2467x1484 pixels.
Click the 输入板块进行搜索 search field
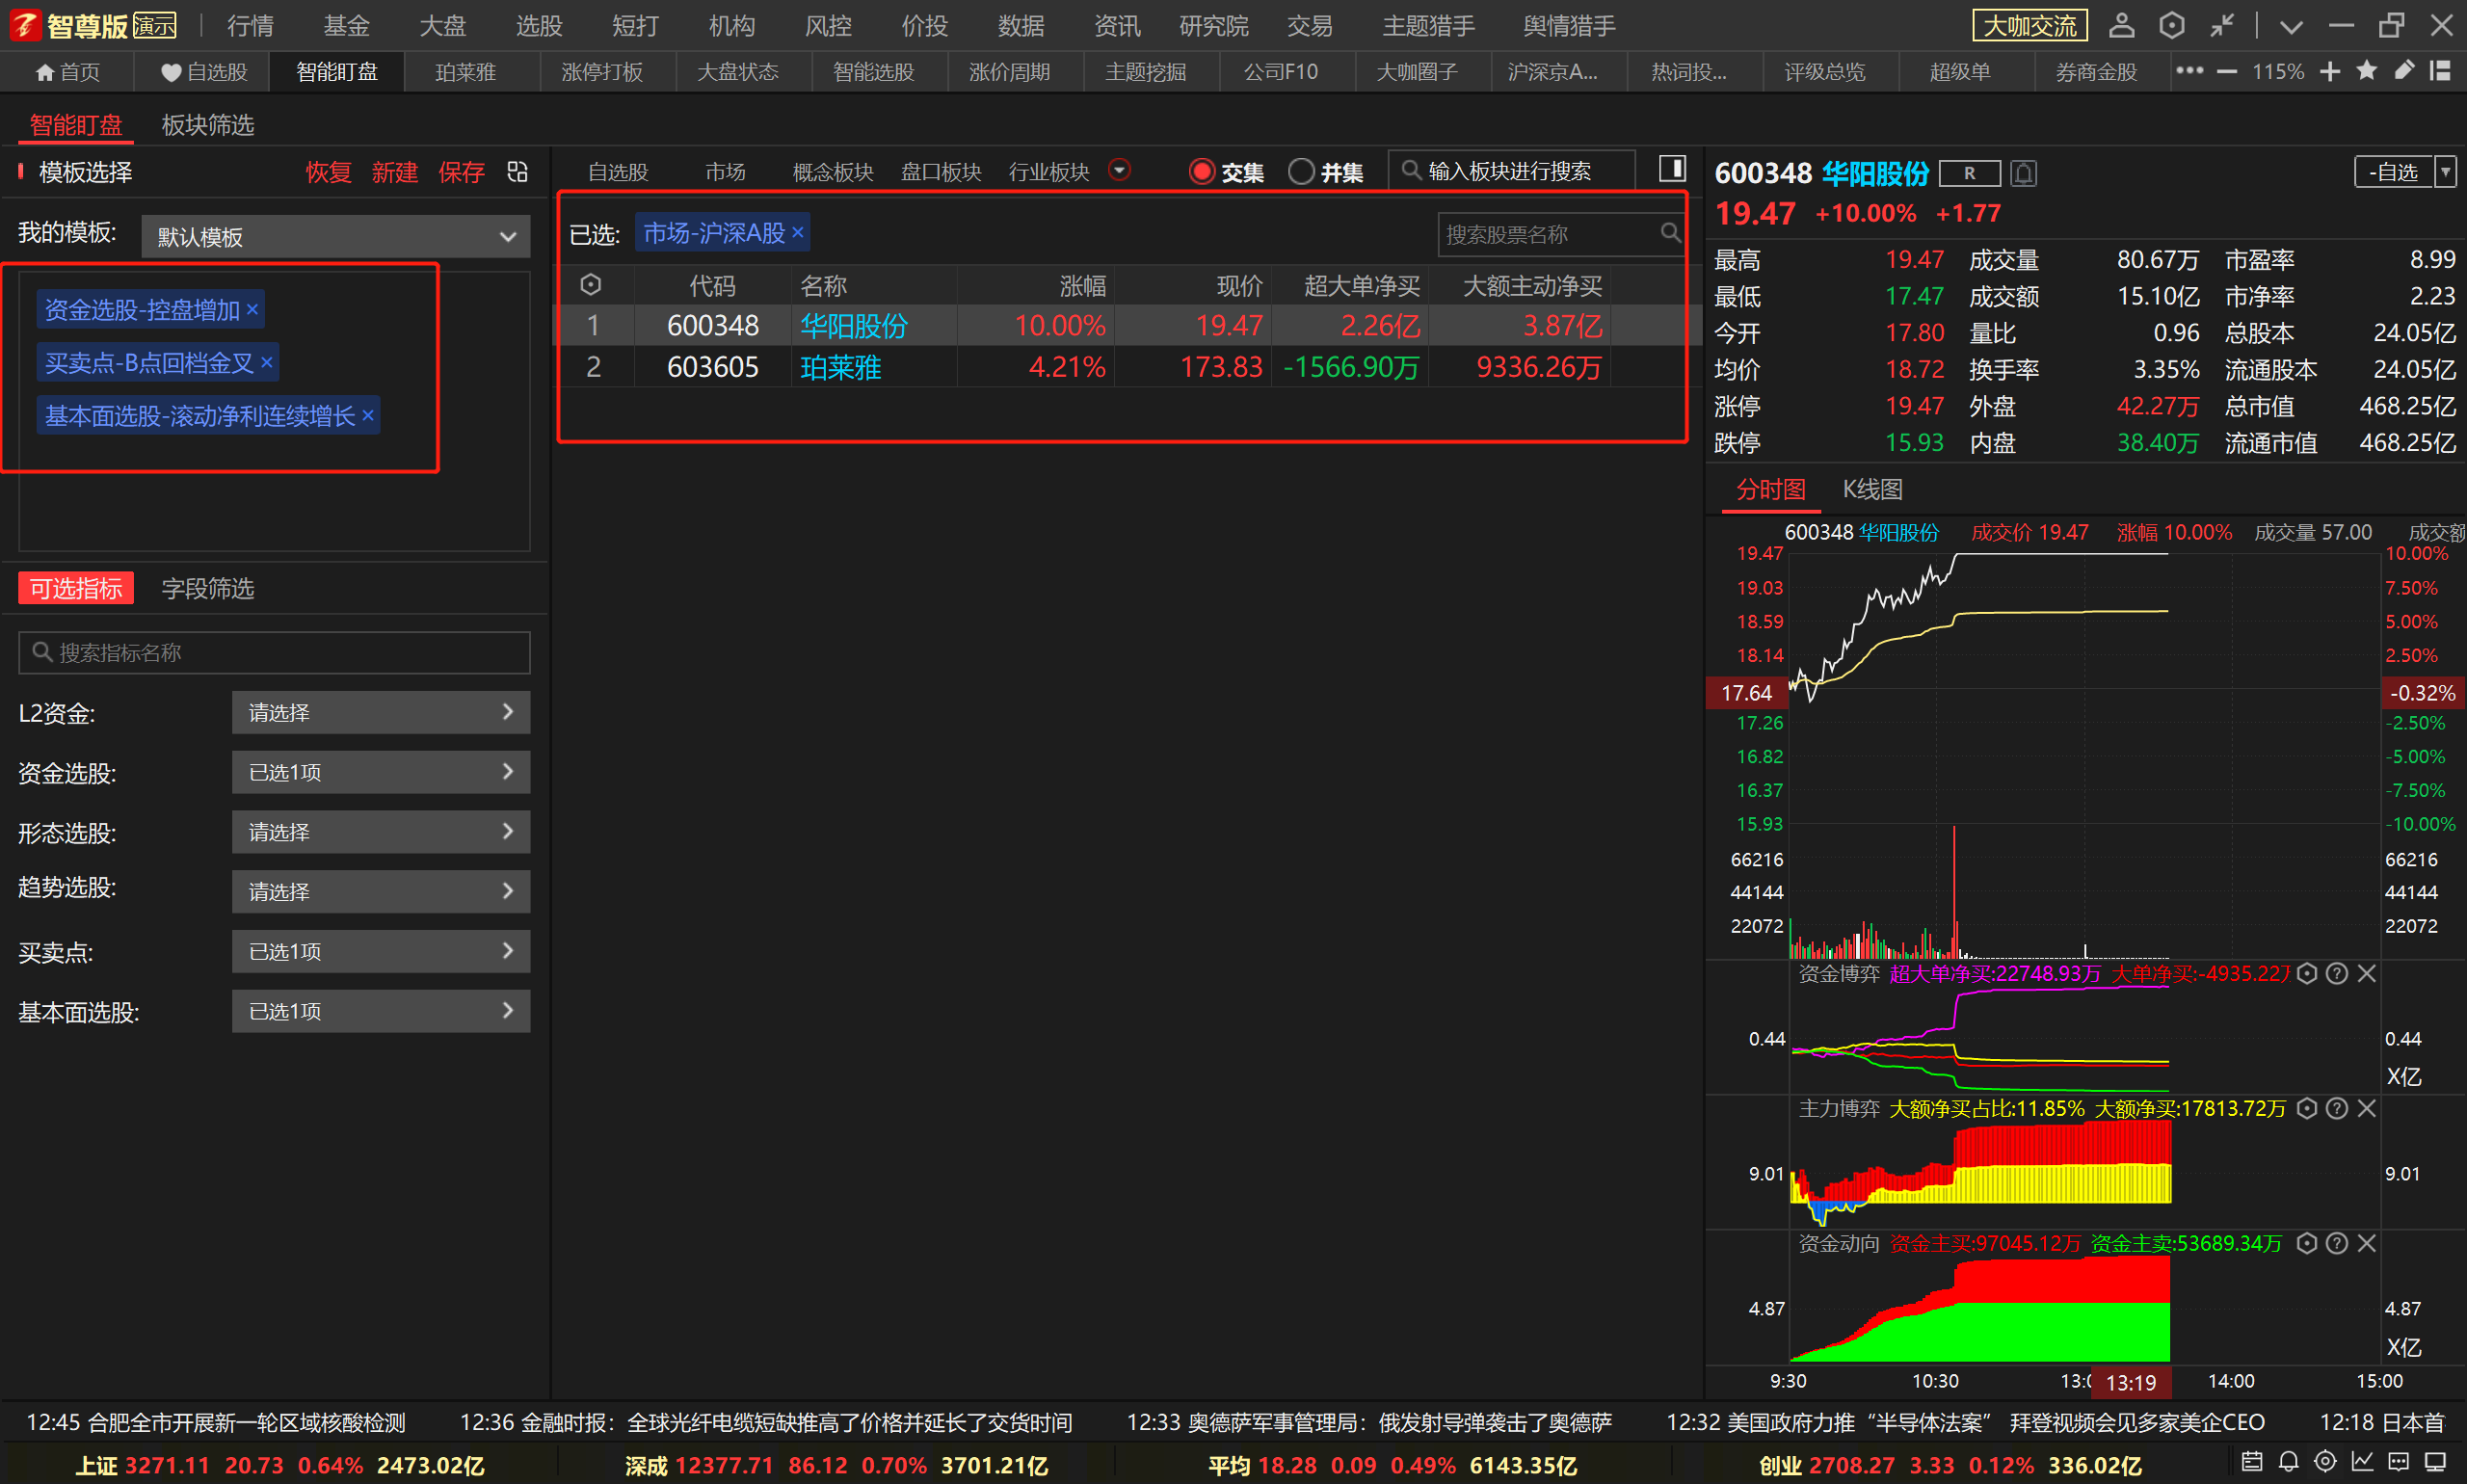click(x=1511, y=171)
